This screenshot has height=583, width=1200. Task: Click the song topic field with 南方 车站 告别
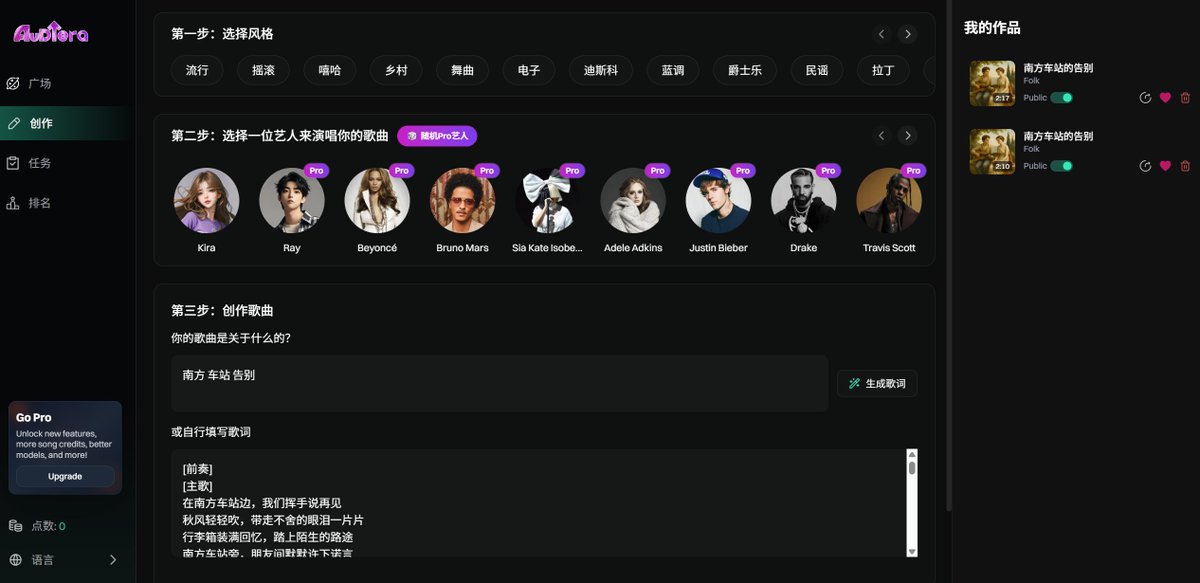(x=499, y=383)
